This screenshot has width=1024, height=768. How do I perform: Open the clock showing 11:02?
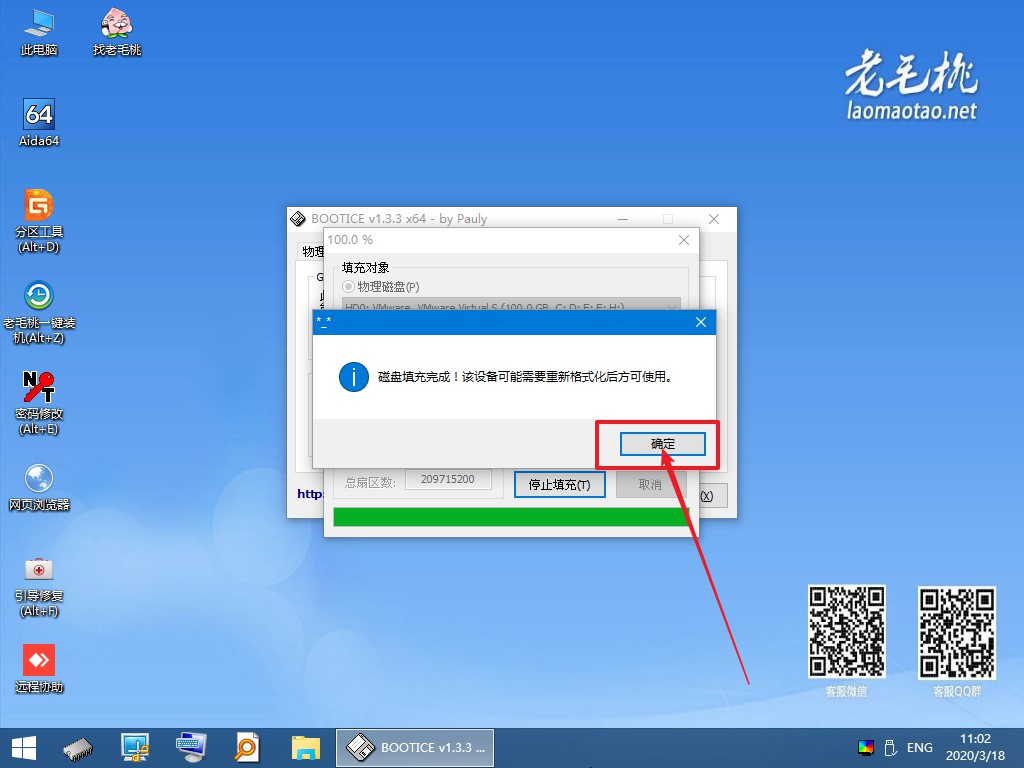[975, 747]
